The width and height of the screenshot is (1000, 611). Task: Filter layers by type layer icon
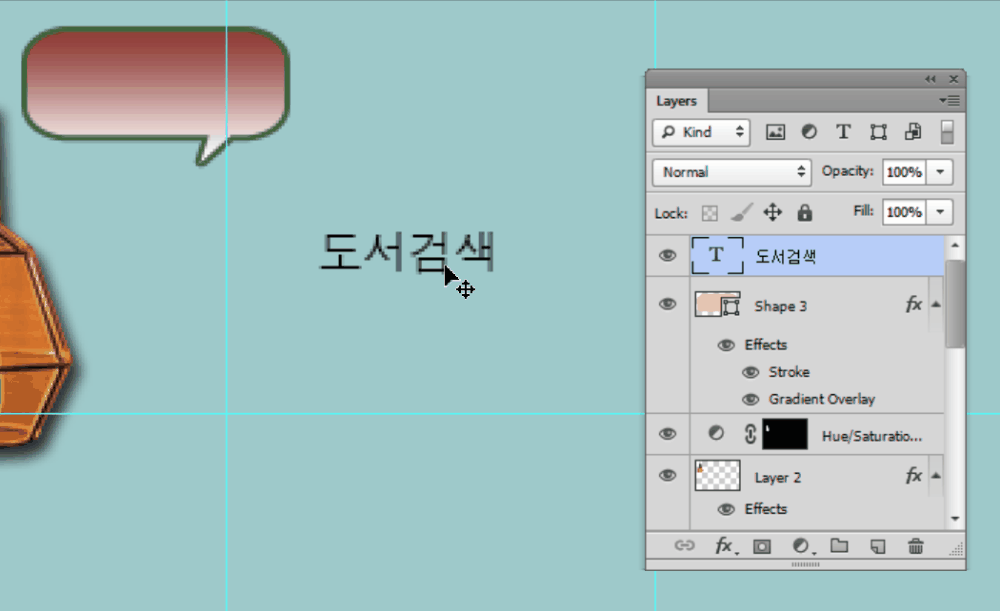(843, 132)
